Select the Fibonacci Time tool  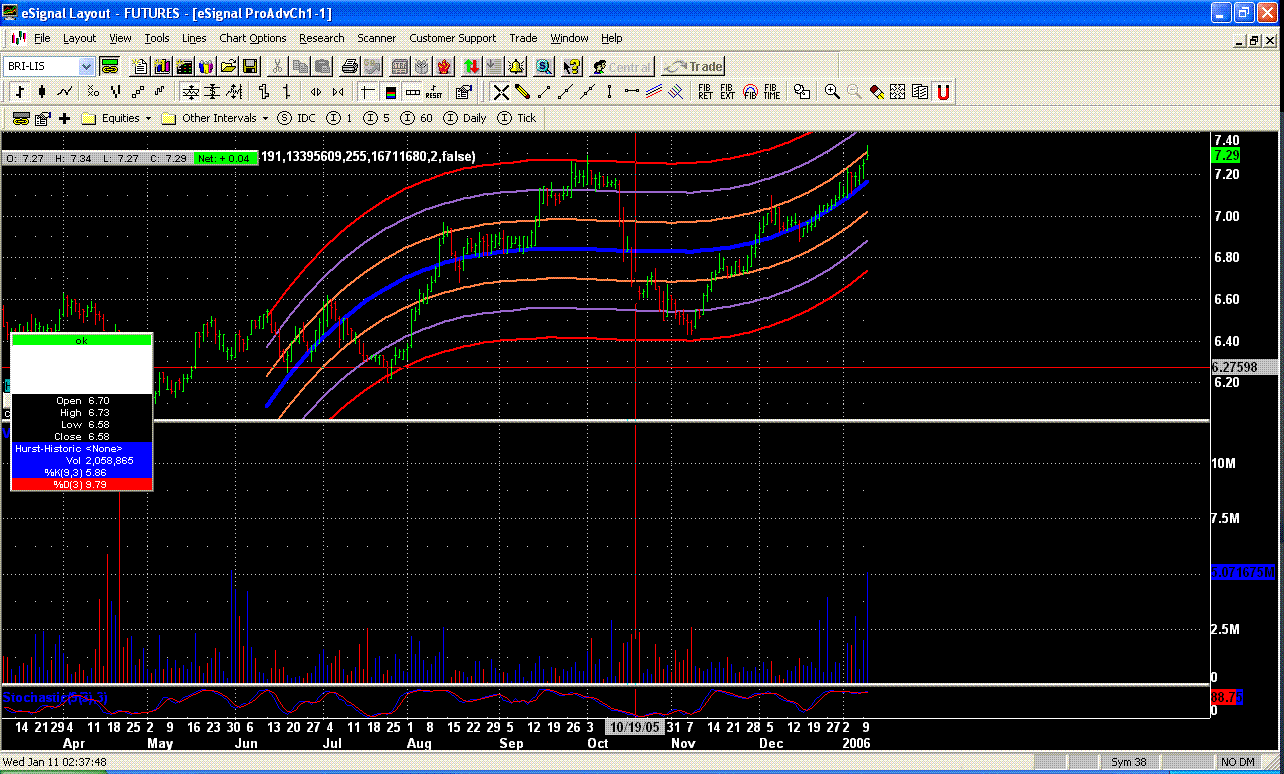(x=771, y=92)
